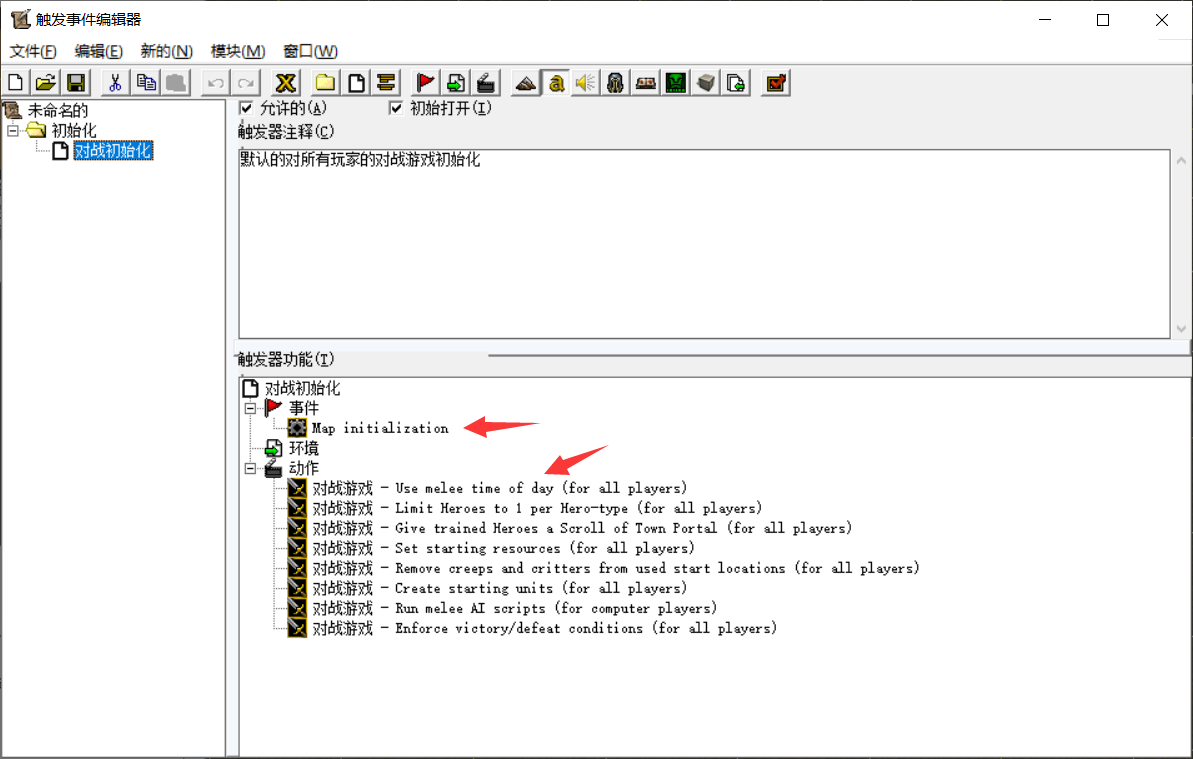Collapse the 初始化 folder in trigger tree
The width and height of the screenshot is (1193, 759).
12,131
